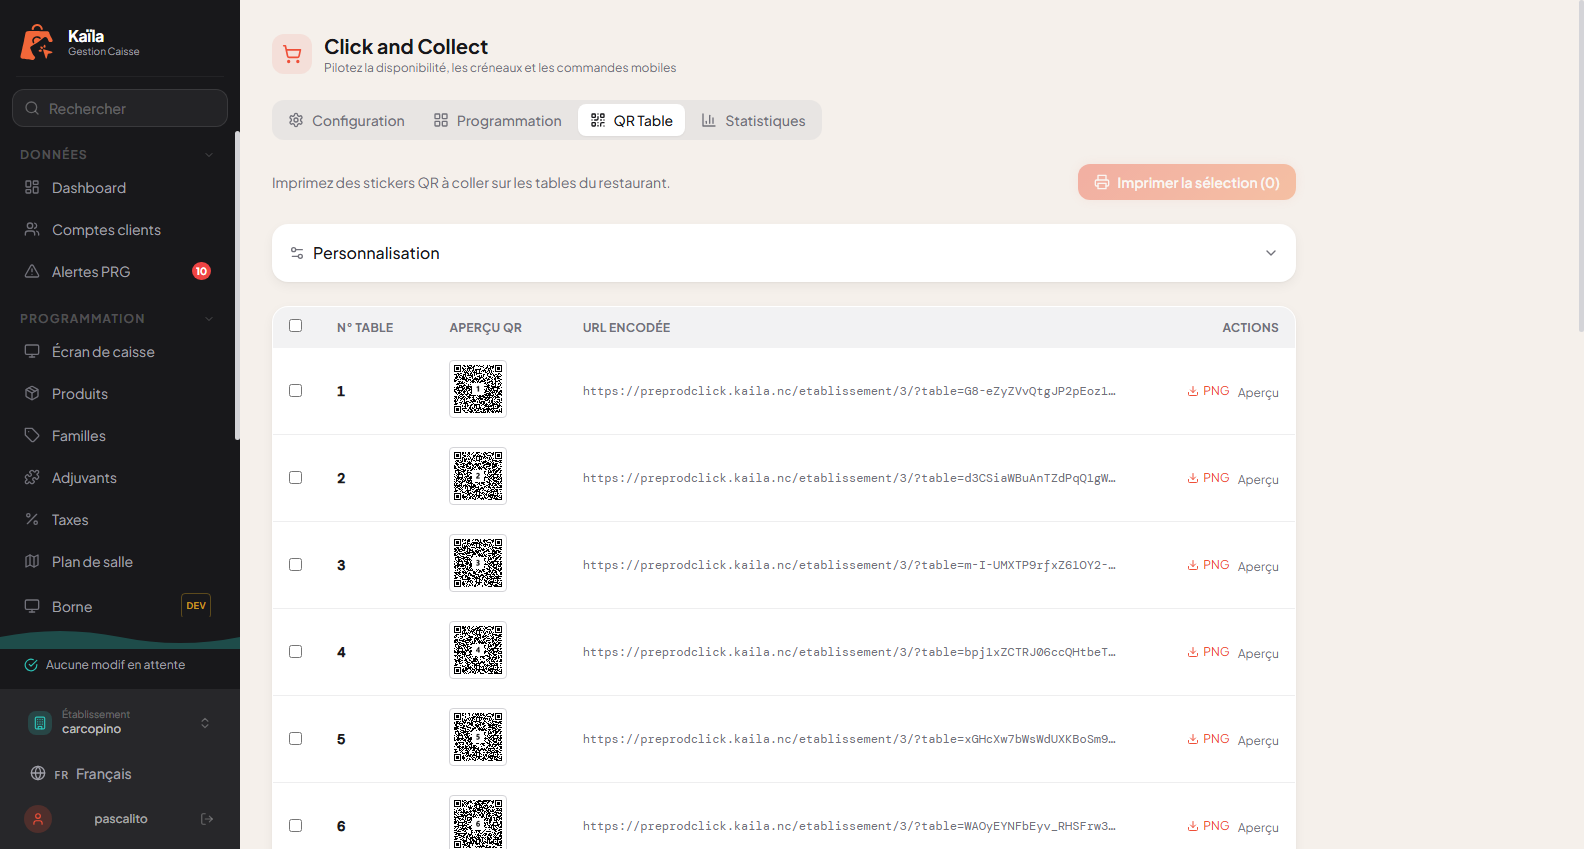Click PNG download for table 6
Image resolution: width=1584 pixels, height=849 pixels.
1208,826
